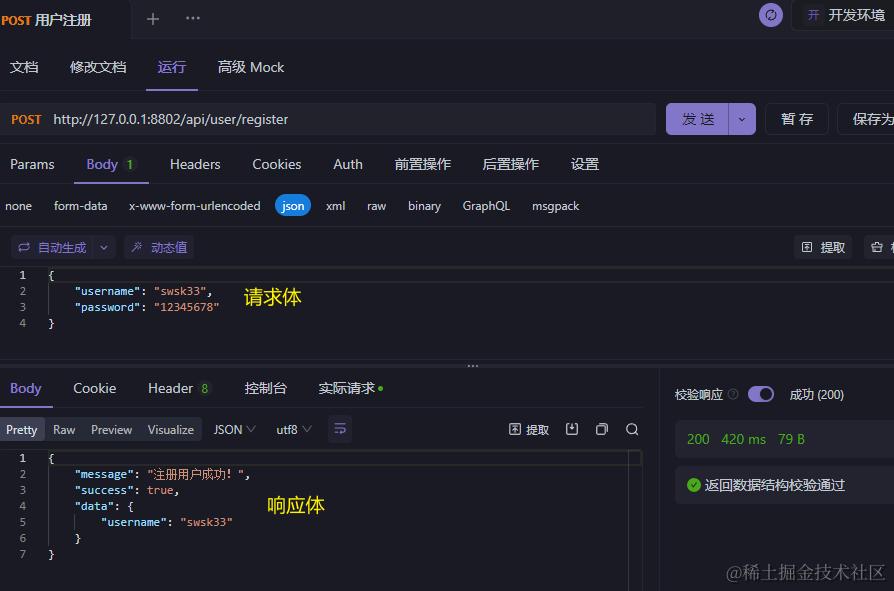
Task: Copy the response body with copy icon
Action: [x=602, y=429]
